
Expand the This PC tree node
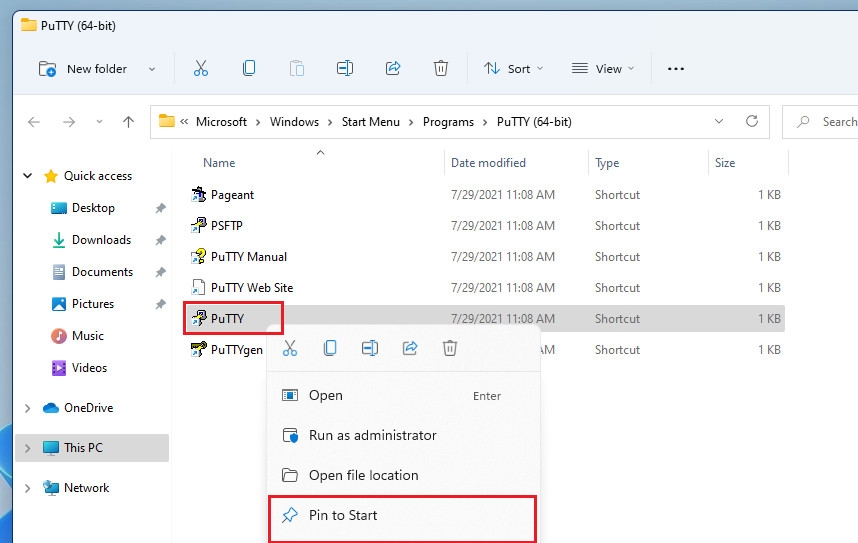pyautogui.click(x=27, y=448)
